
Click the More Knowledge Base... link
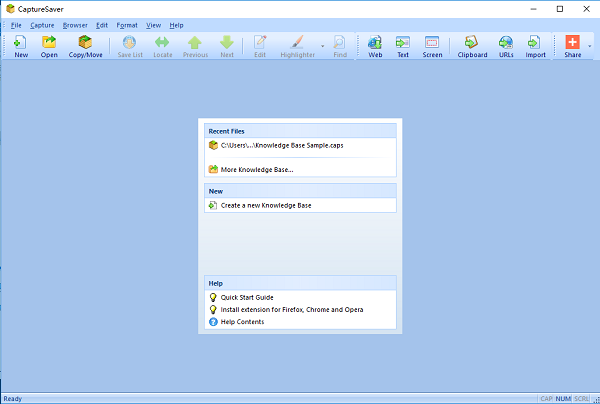pyautogui.click(x=256, y=169)
